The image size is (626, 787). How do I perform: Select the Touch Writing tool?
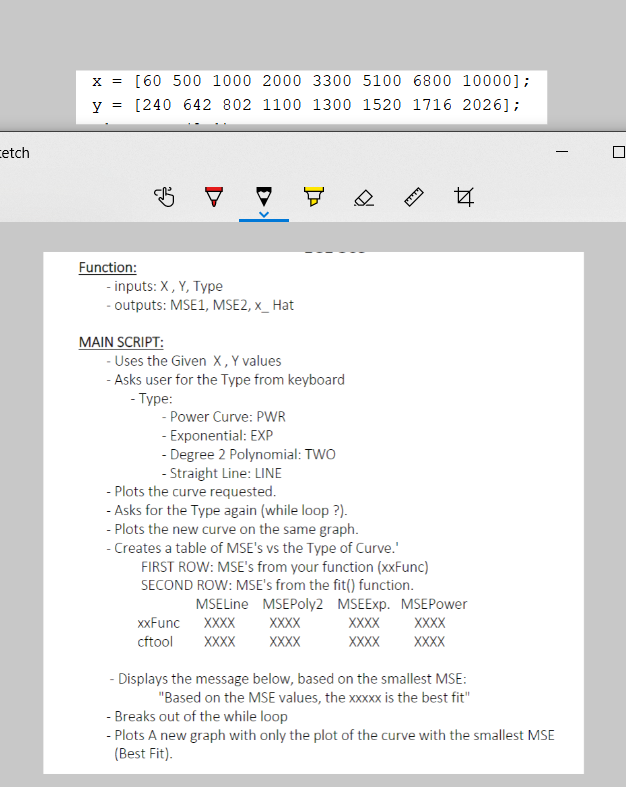pyautogui.click(x=164, y=197)
